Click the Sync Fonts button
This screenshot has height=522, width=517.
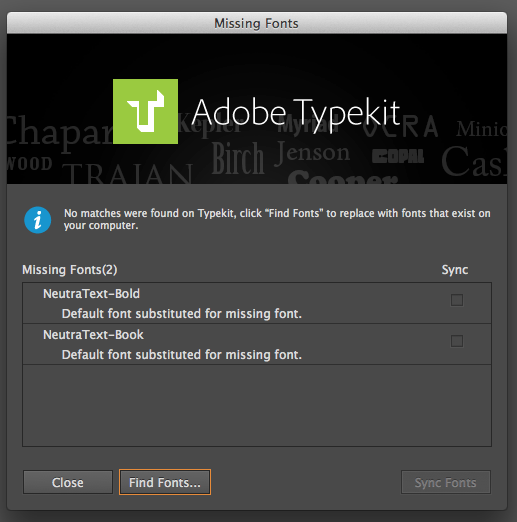coord(446,482)
